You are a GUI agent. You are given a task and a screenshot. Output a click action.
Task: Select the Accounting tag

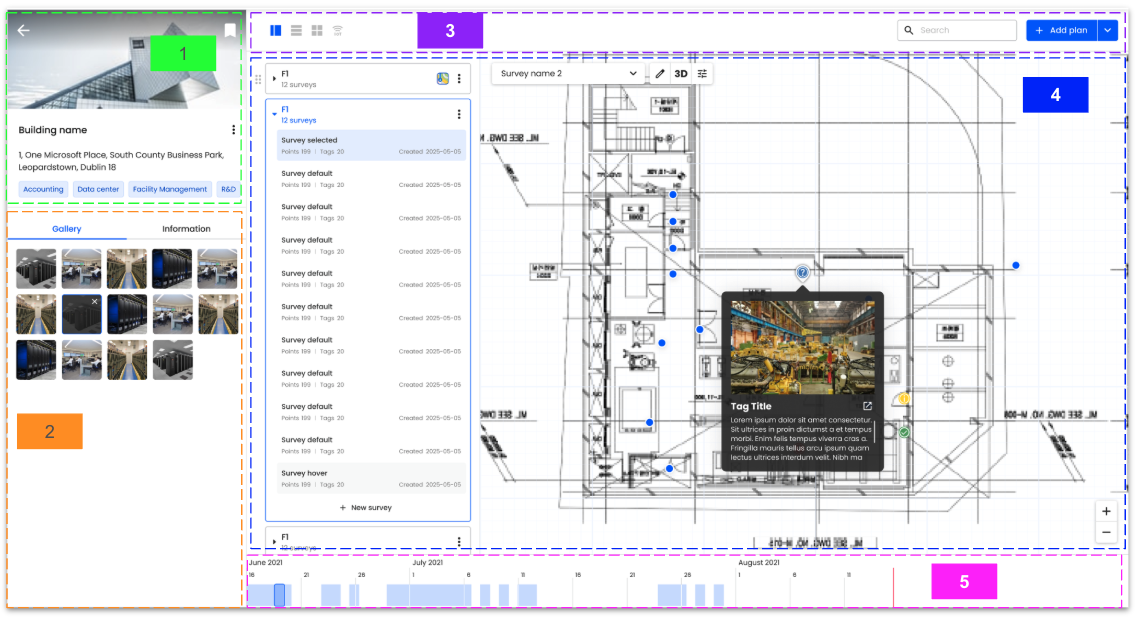[43, 189]
